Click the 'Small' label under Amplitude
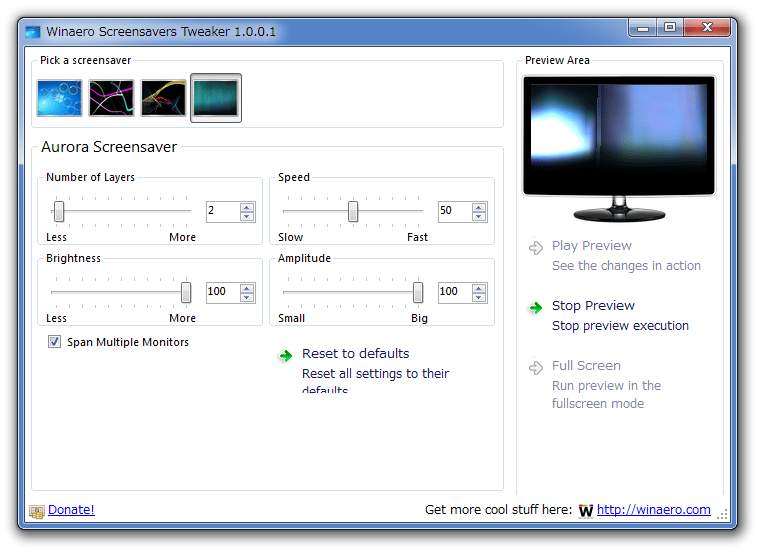Screen dimensions: 760x553 click(291, 318)
